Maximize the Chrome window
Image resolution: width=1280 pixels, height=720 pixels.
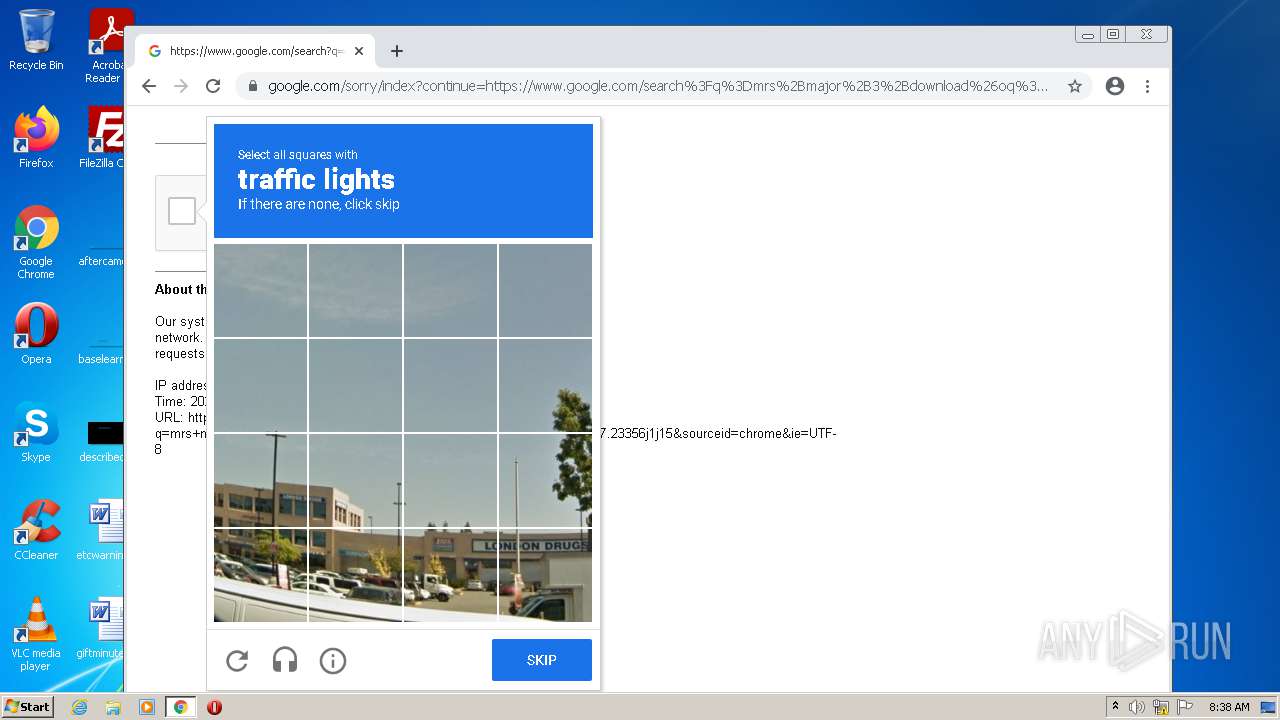(x=1112, y=34)
